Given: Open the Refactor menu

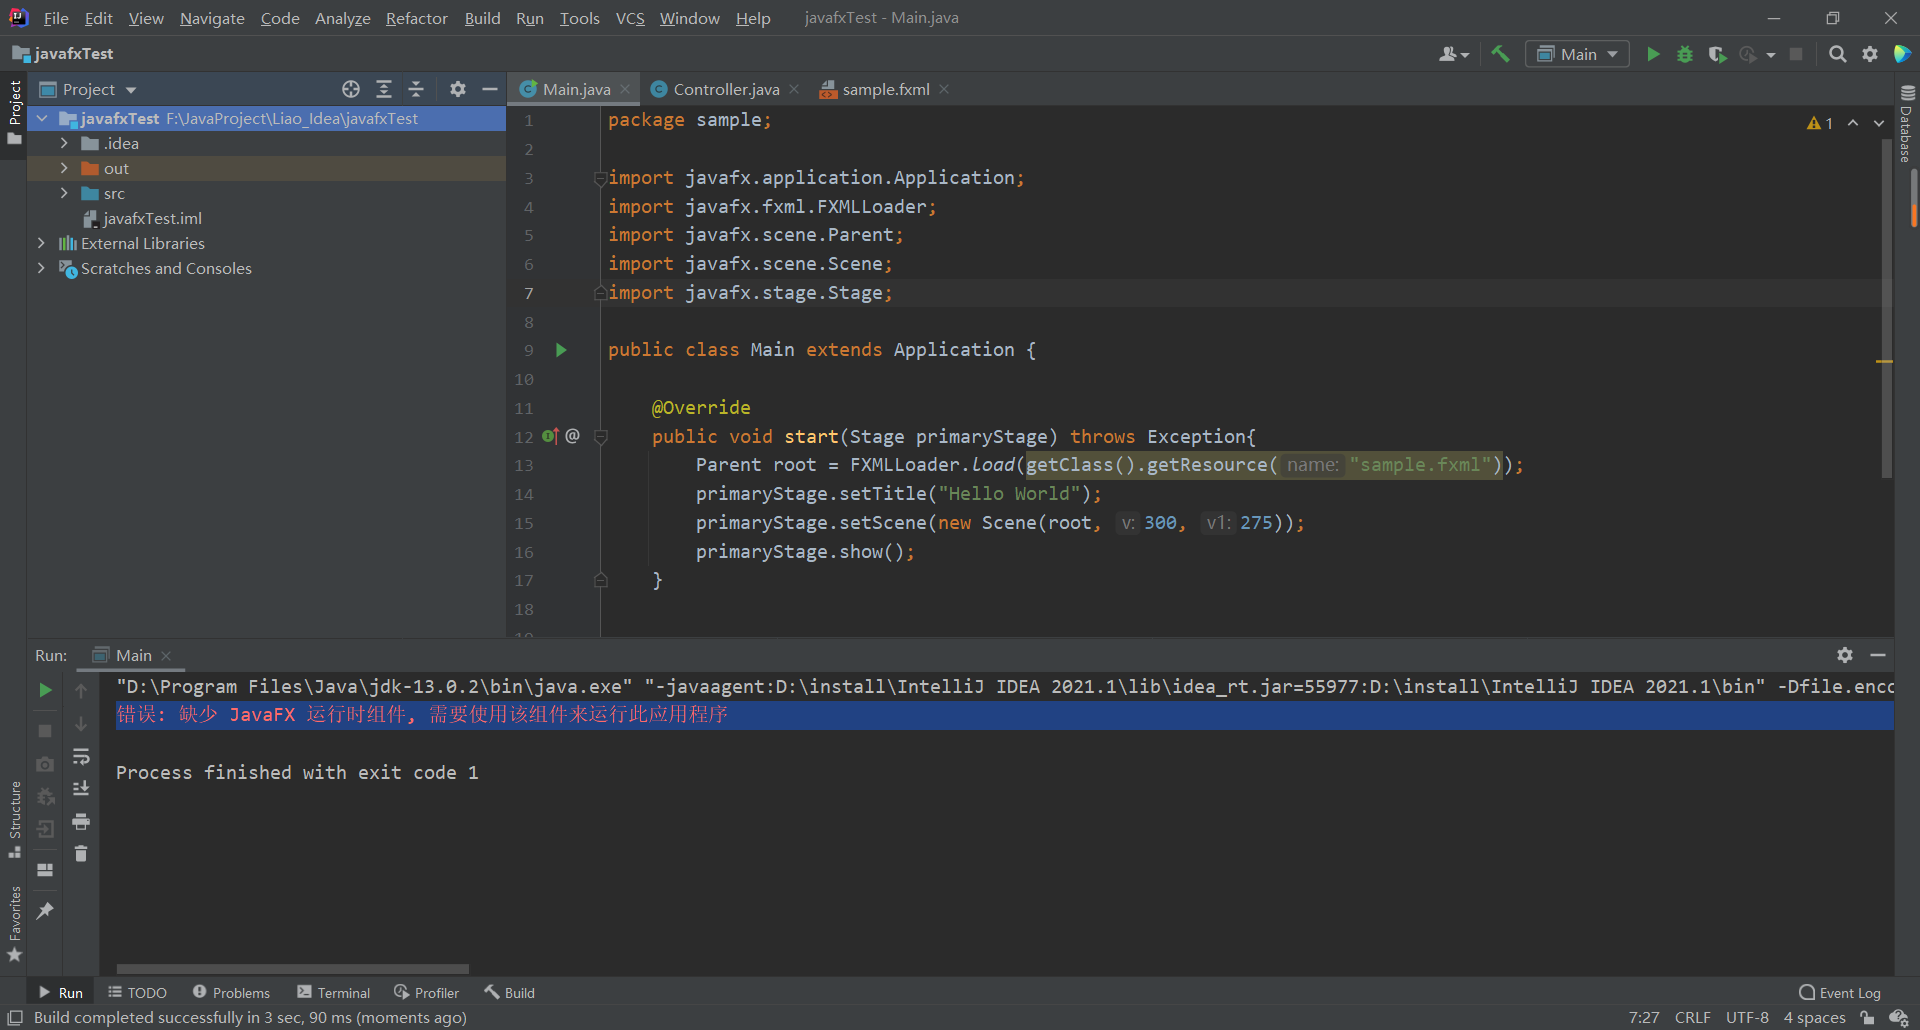Looking at the screenshot, I should 416,18.
